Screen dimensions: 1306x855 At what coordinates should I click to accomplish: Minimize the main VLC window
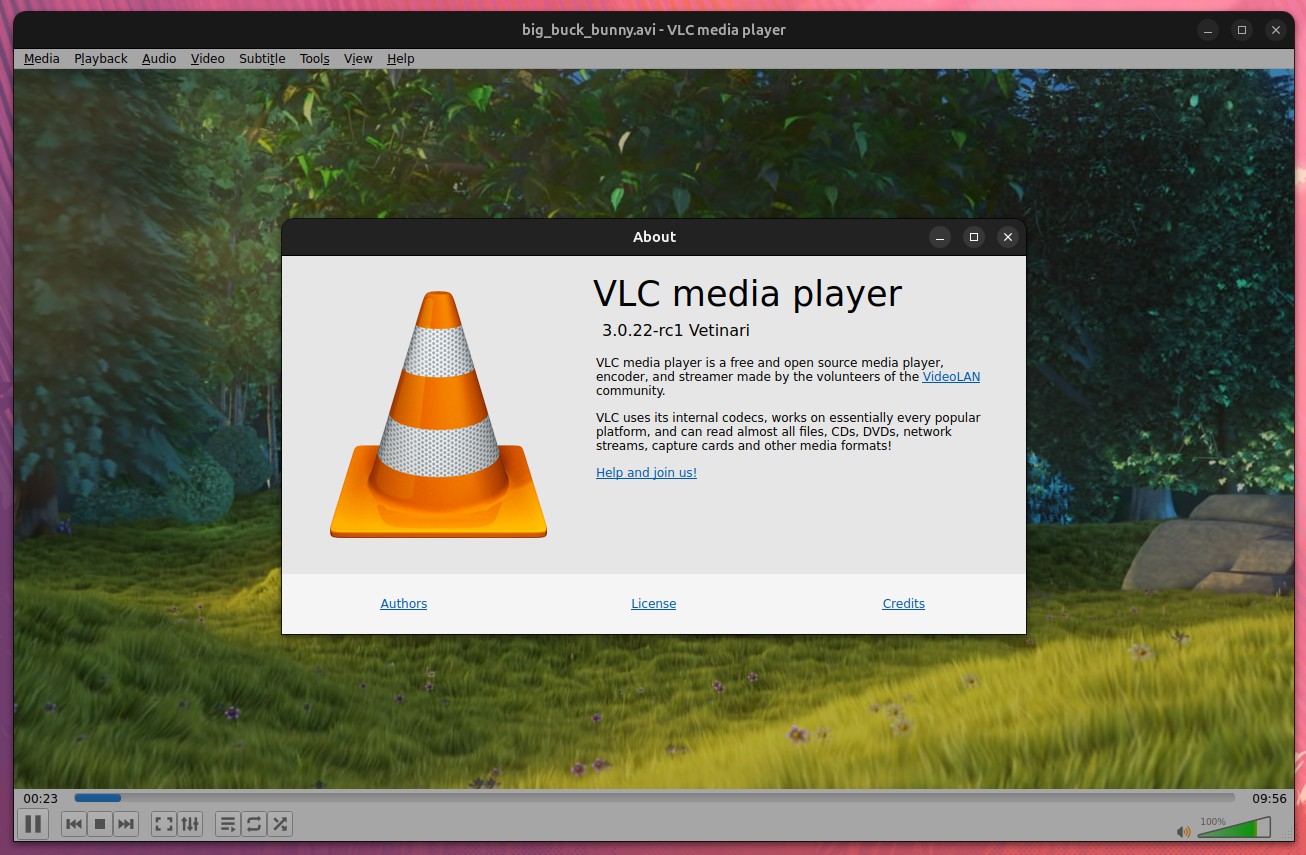click(x=1207, y=30)
